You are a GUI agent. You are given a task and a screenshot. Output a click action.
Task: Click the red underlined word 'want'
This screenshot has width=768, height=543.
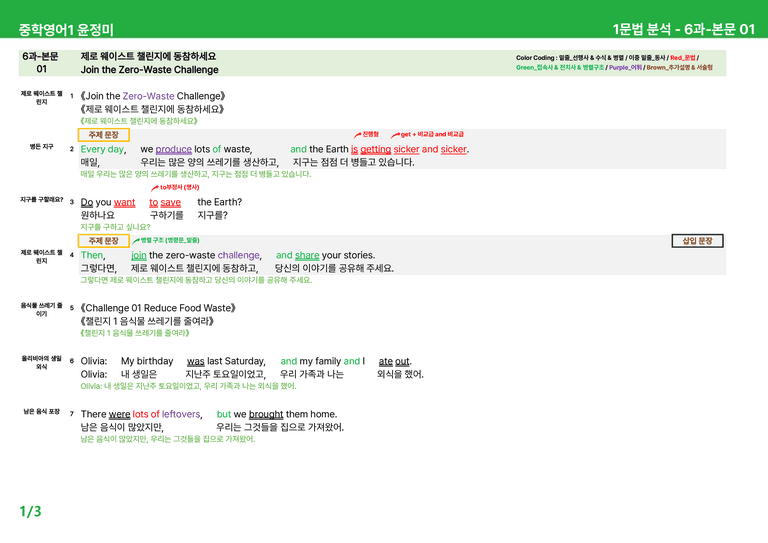point(124,202)
